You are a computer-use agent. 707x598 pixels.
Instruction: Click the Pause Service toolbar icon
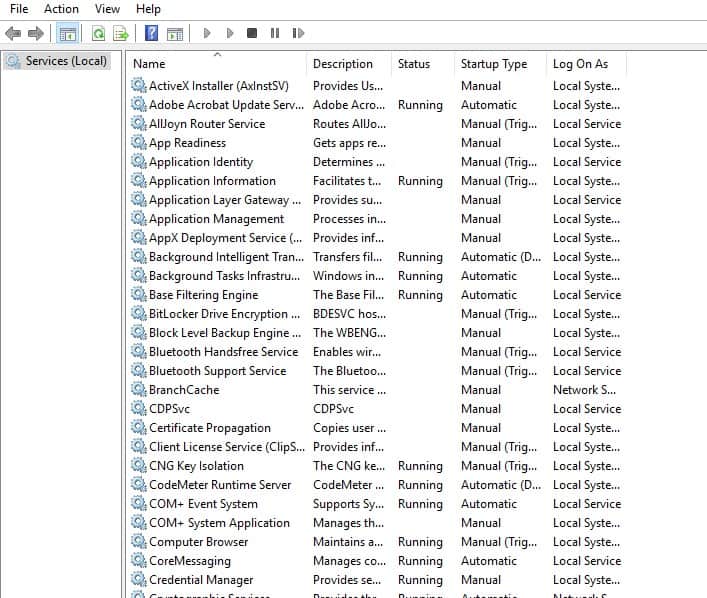[275, 33]
